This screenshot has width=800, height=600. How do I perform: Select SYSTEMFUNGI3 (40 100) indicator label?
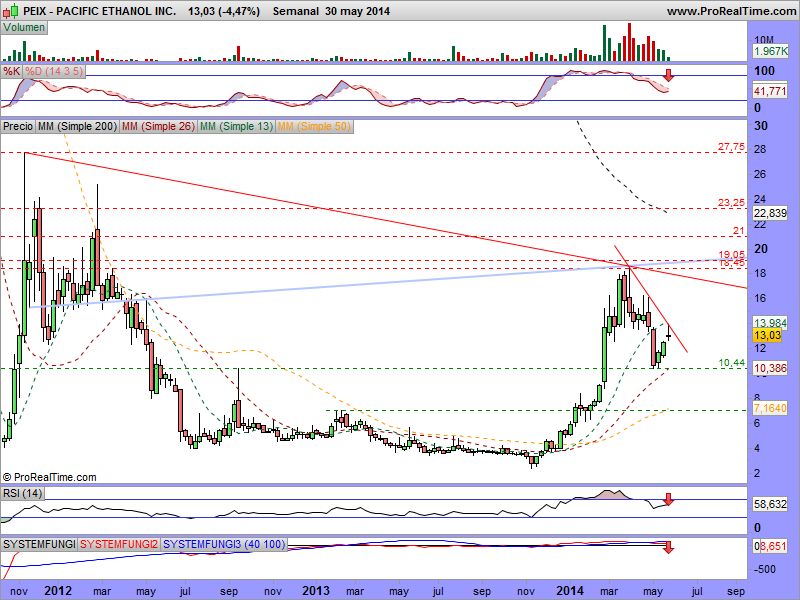[x=224, y=544]
